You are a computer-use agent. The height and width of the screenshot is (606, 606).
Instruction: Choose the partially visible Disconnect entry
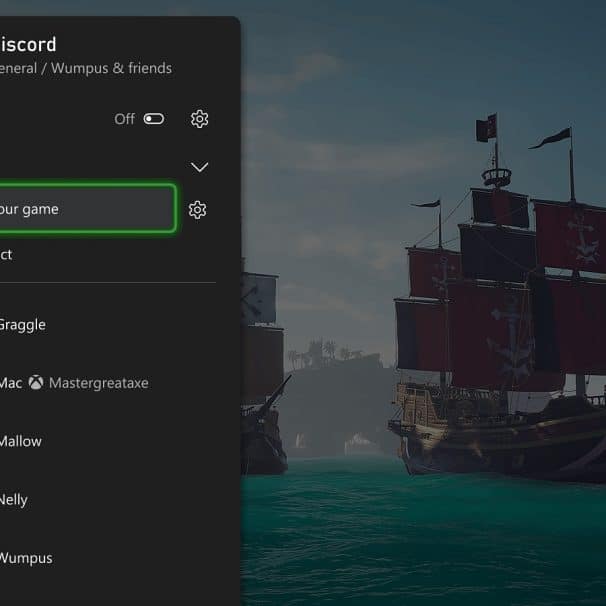tap(6, 255)
